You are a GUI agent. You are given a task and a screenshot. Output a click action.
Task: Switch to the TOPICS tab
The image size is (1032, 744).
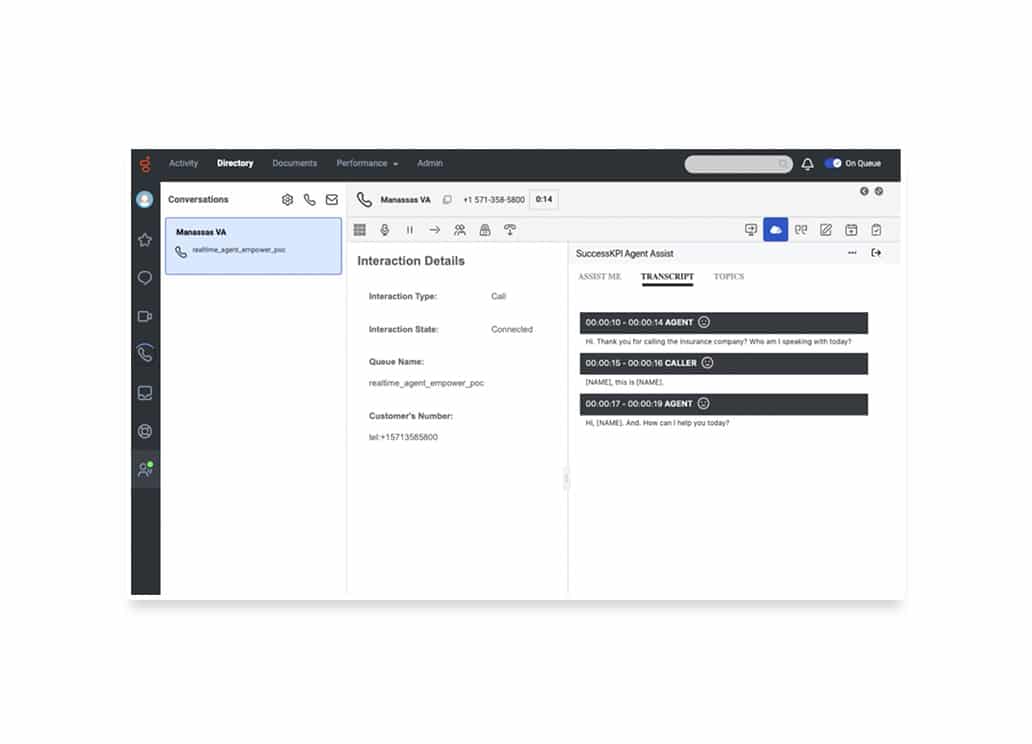point(728,277)
